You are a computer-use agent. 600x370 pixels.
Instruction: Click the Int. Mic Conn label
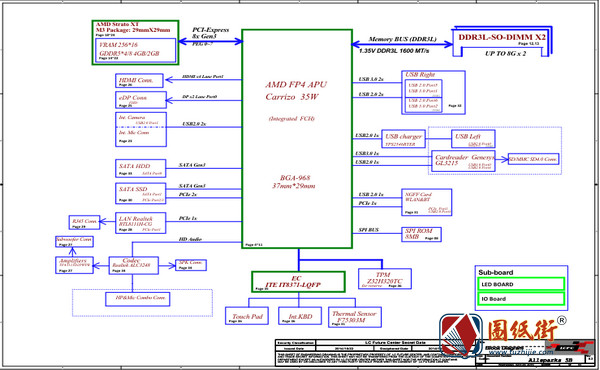134,132
